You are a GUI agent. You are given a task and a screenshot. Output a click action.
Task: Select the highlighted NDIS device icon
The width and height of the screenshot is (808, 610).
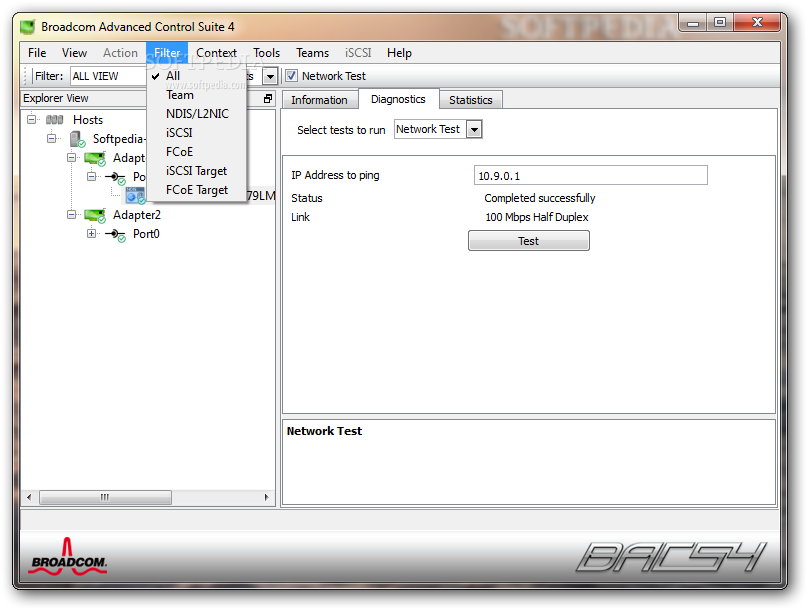[x=135, y=196]
